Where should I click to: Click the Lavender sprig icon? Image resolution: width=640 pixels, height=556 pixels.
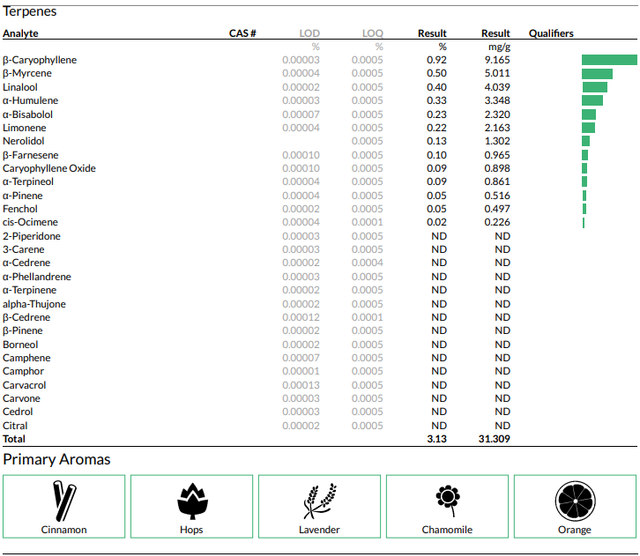point(320,501)
